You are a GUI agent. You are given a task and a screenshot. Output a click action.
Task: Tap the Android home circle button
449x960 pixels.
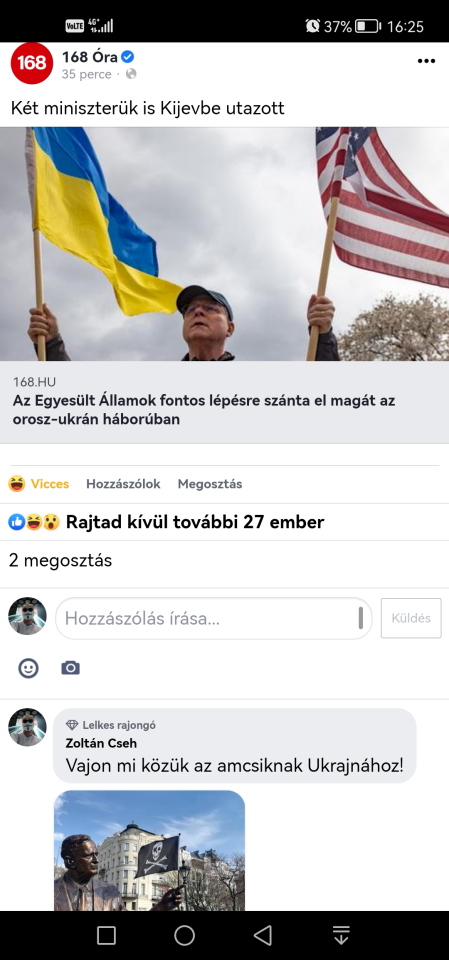[x=184, y=935]
